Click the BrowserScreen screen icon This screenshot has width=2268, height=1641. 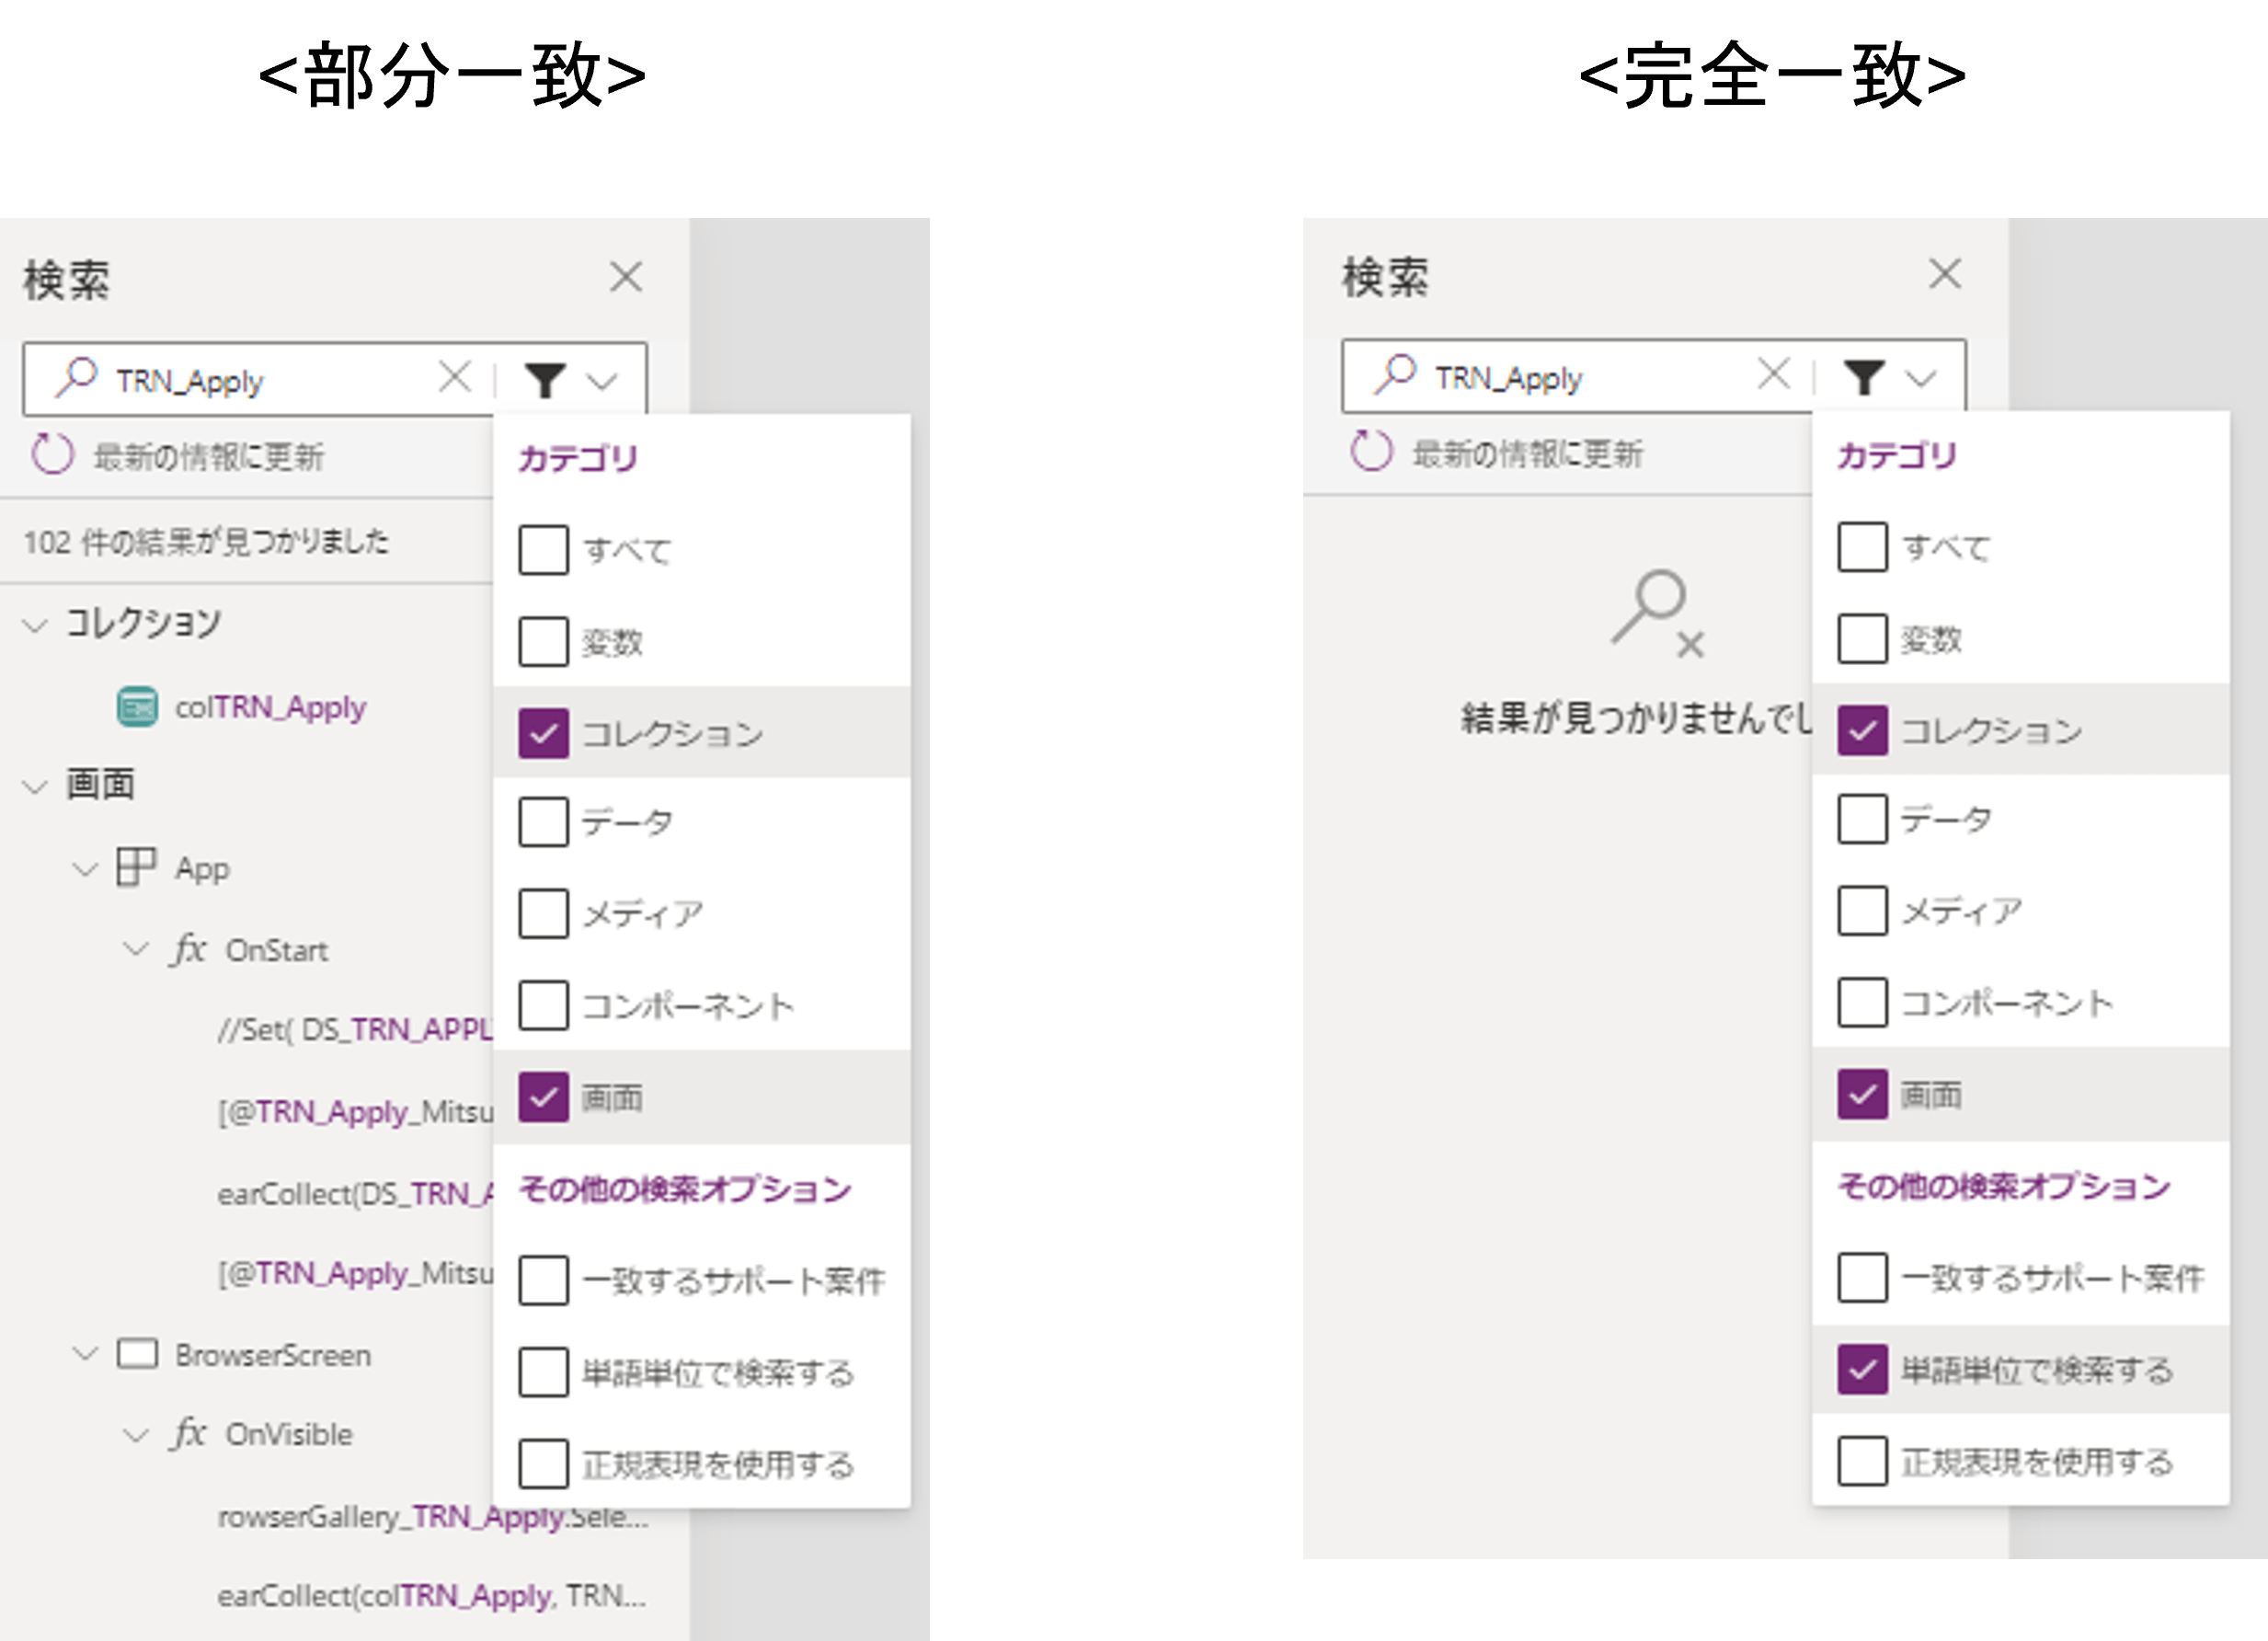click(137, 1354)
